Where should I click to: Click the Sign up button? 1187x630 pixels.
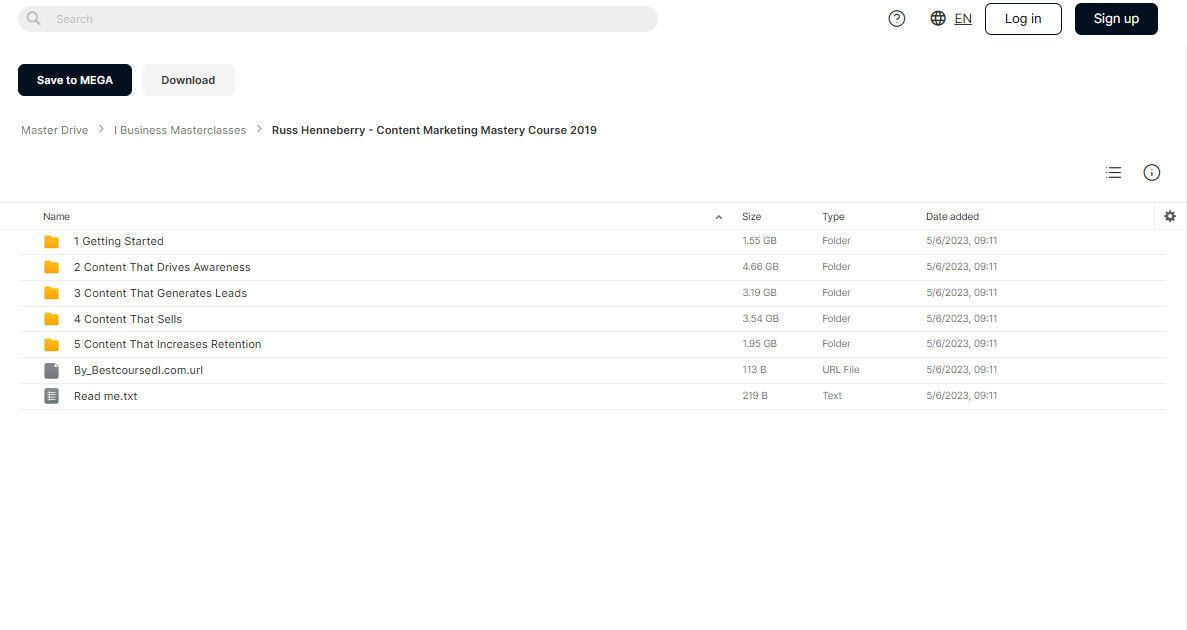1116,19
